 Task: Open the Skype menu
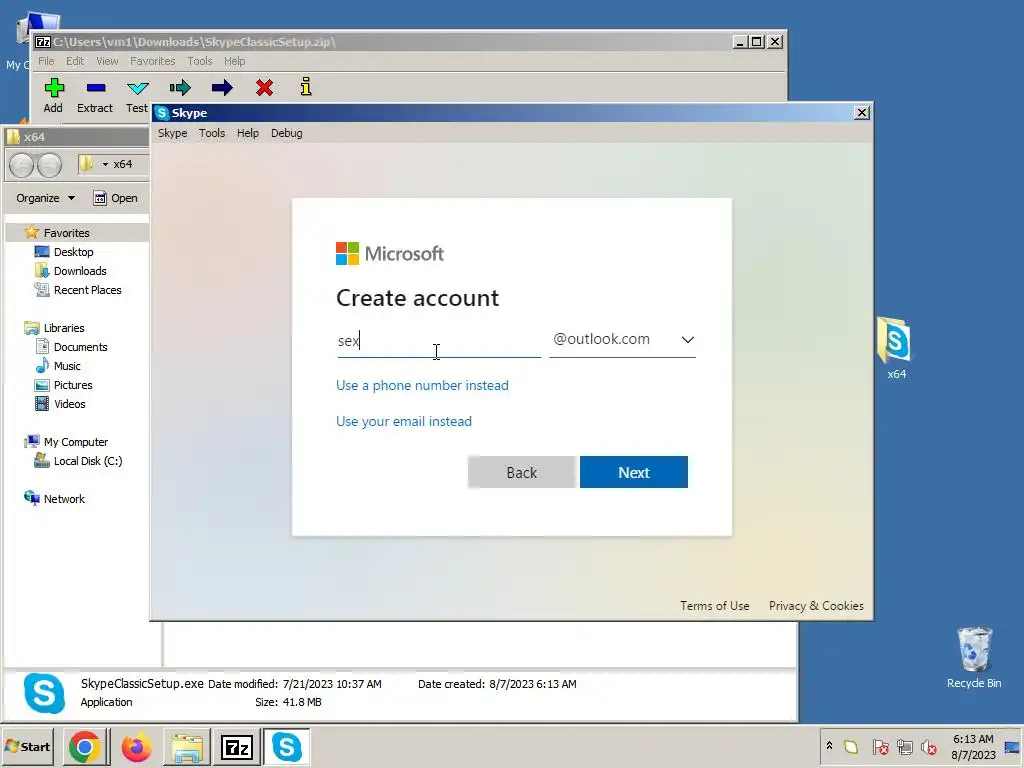(x=172, y=133)
